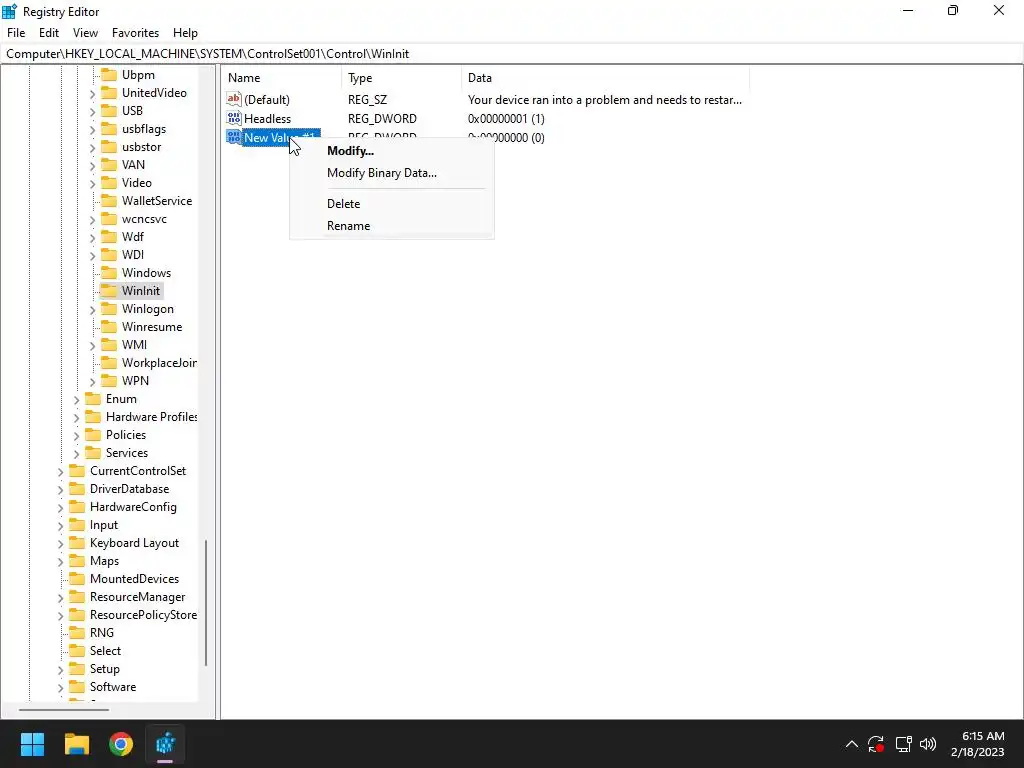Launch Google Chrome from the taskbar
The image size is (1024, 768).
pos(121,744)
